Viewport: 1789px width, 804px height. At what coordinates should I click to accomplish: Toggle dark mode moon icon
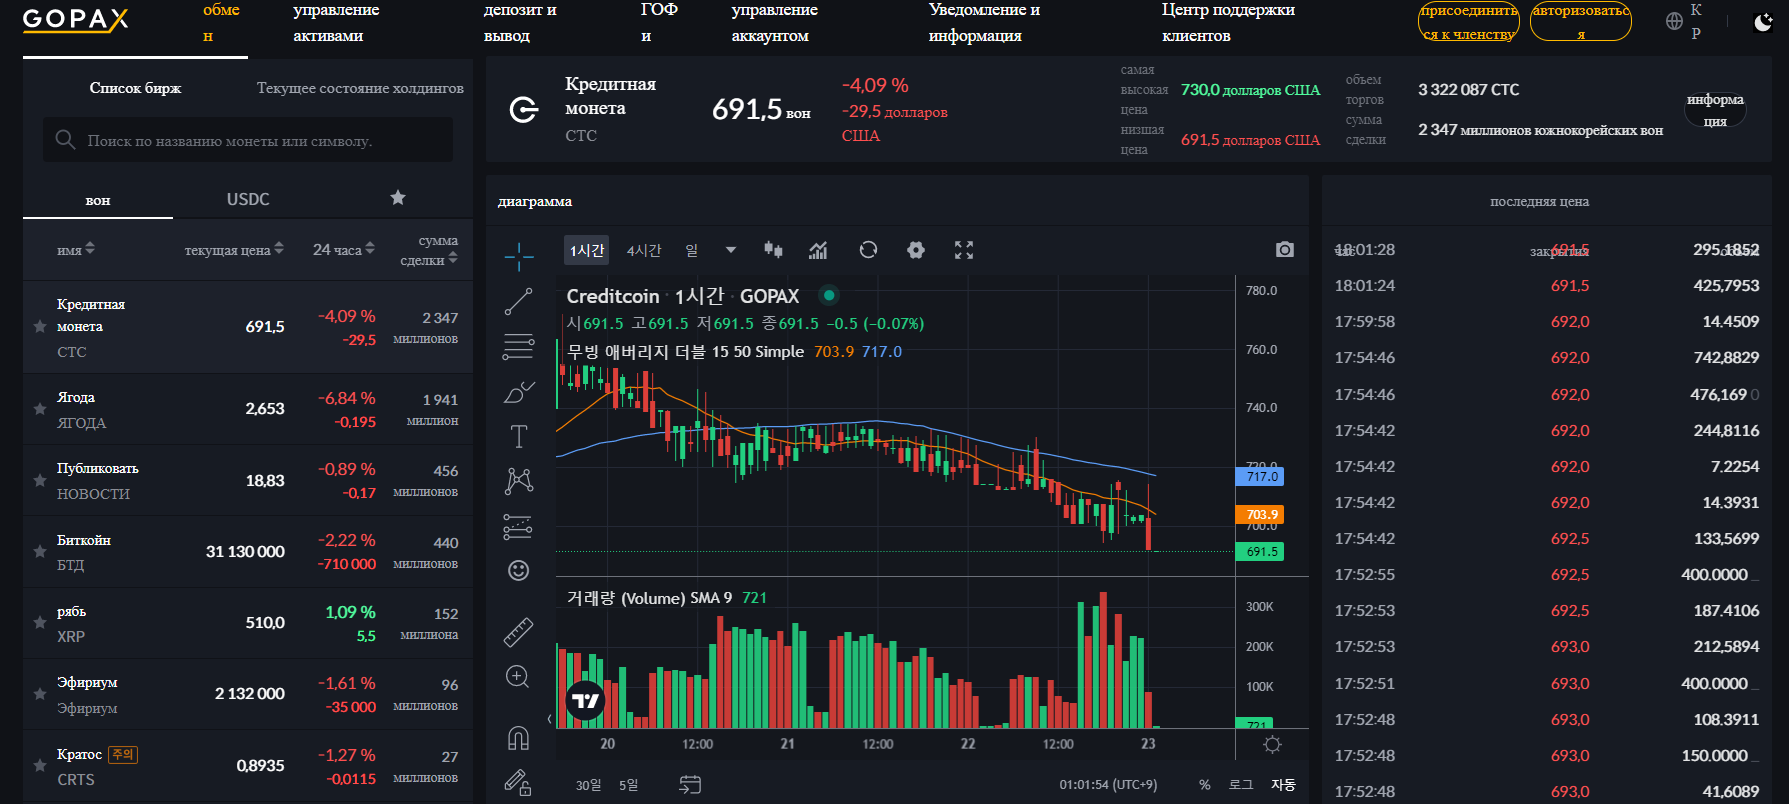(x=1763, y=22)
